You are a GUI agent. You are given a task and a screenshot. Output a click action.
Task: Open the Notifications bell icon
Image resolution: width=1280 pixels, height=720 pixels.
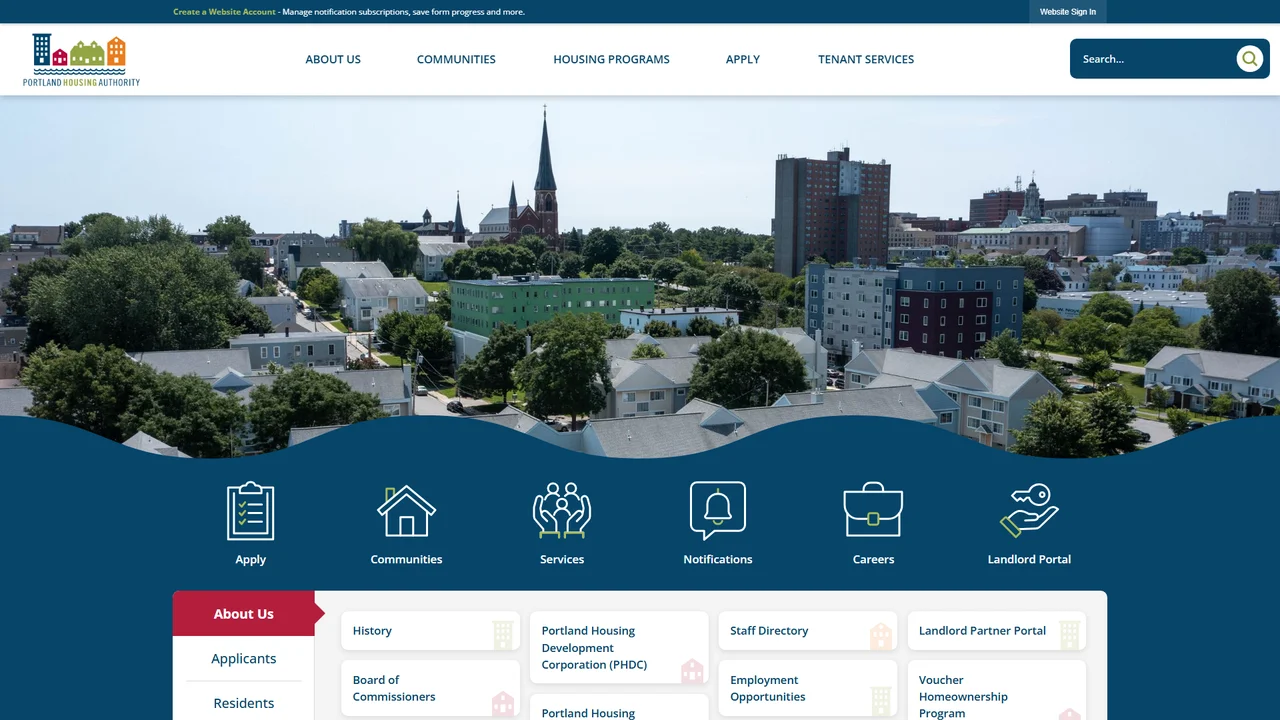(718, 511)
